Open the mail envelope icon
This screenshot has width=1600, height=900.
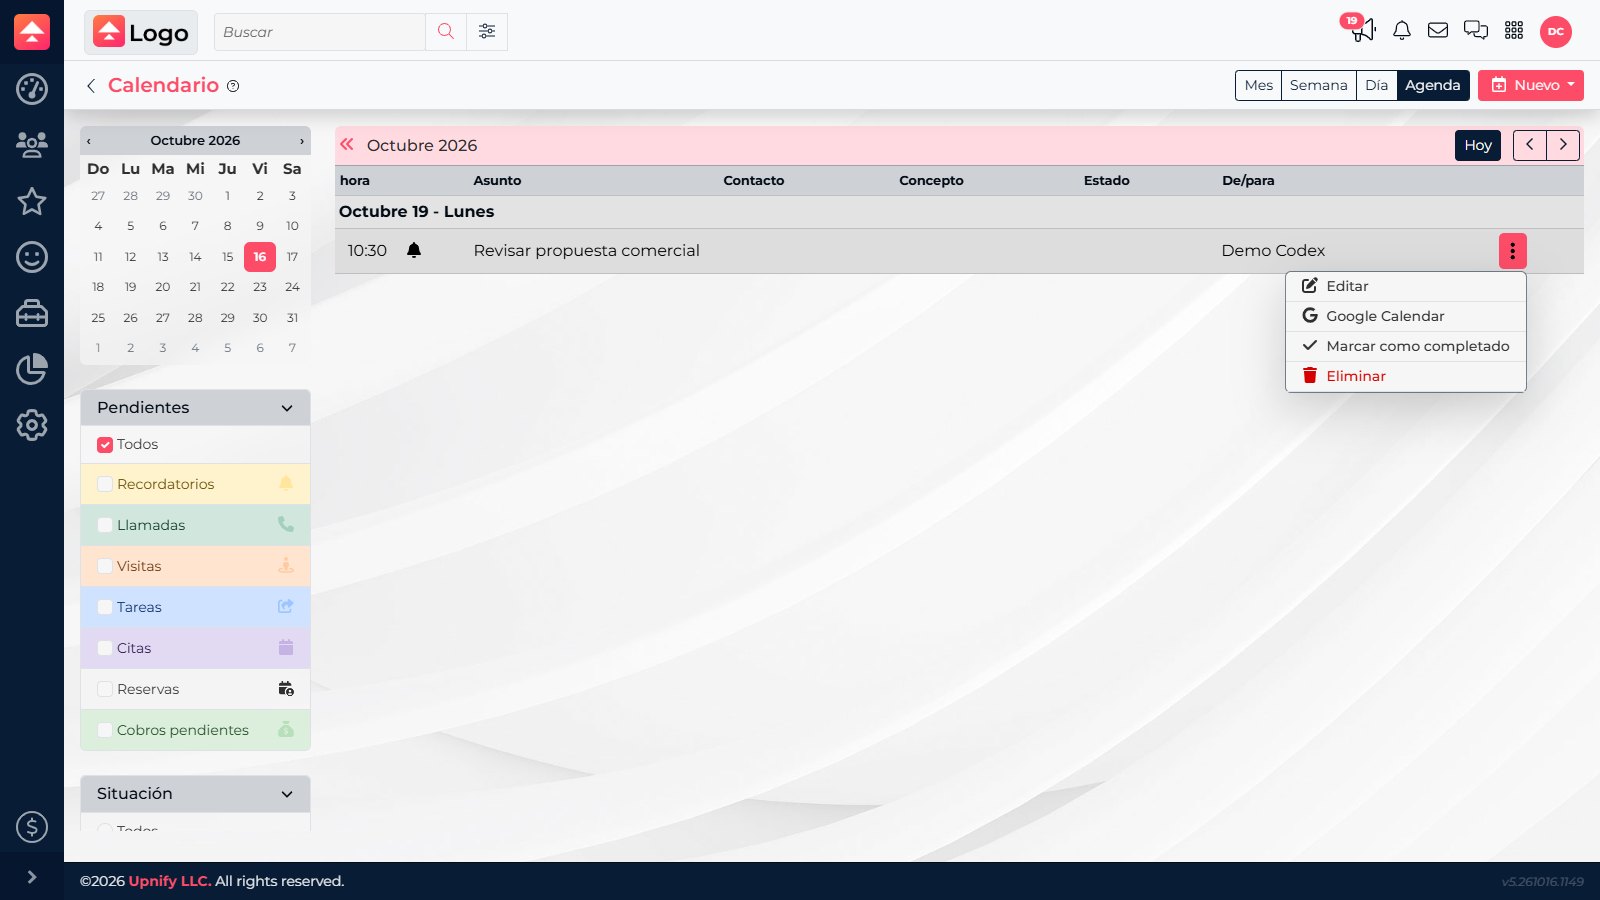[1438, 31]
